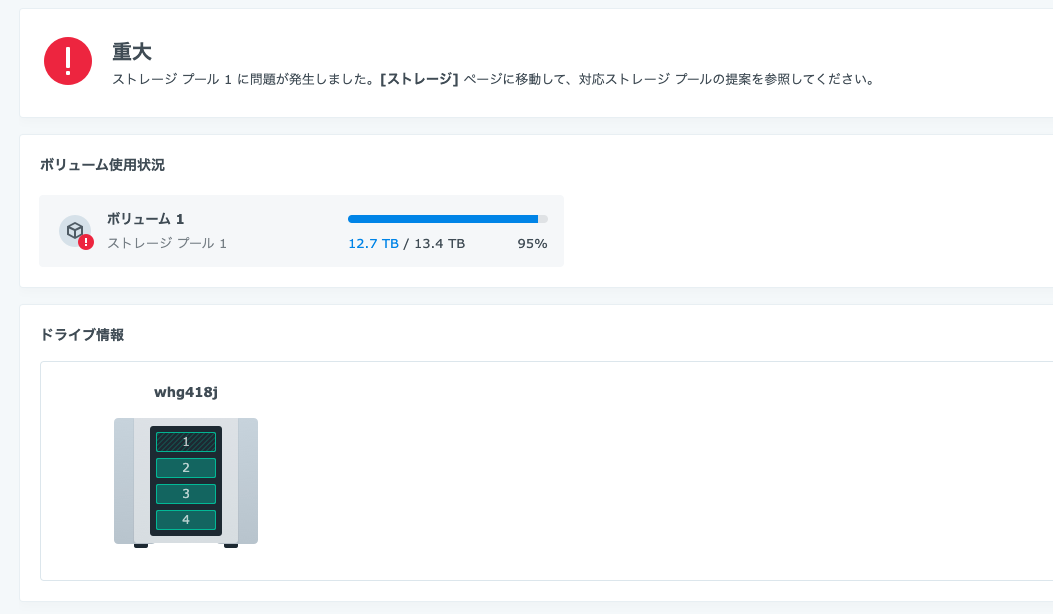Click the whg418j NAS device image
The height and width of the screenshot is (614, 1053).
[186, 482]
